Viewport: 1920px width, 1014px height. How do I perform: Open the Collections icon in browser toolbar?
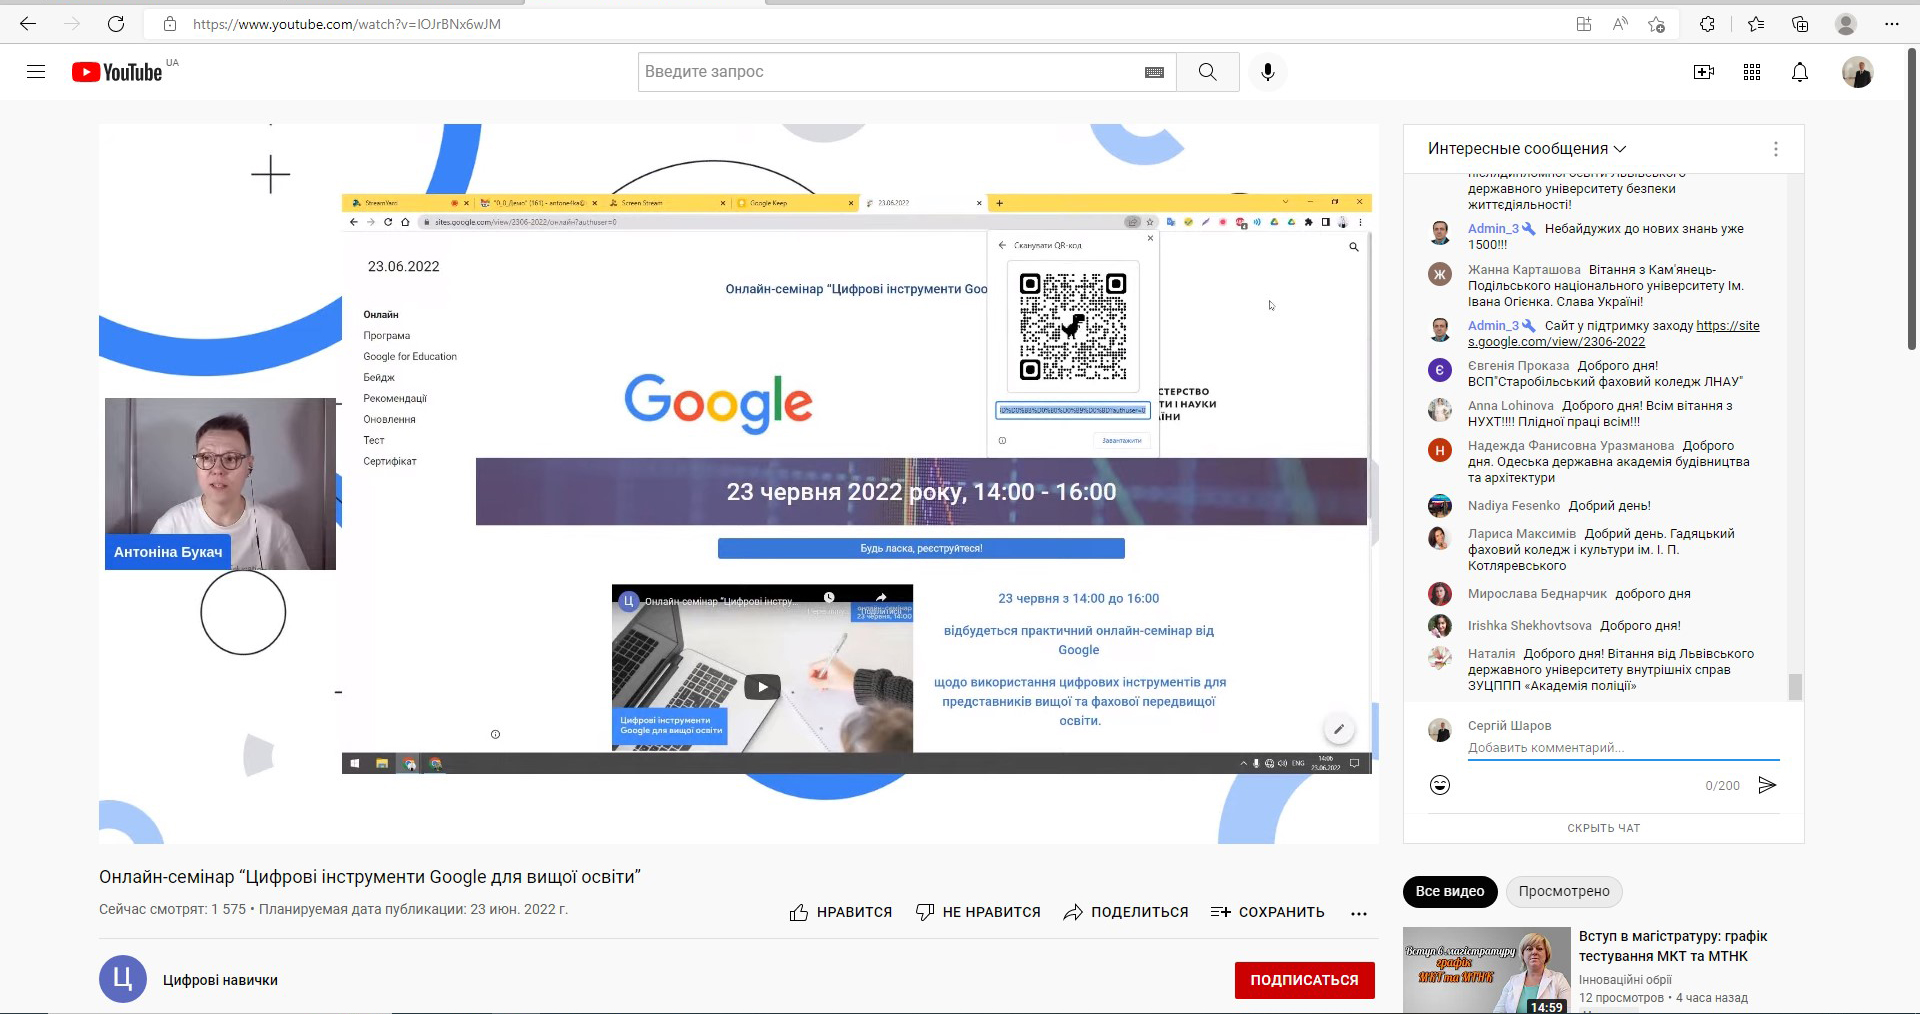1800,24
